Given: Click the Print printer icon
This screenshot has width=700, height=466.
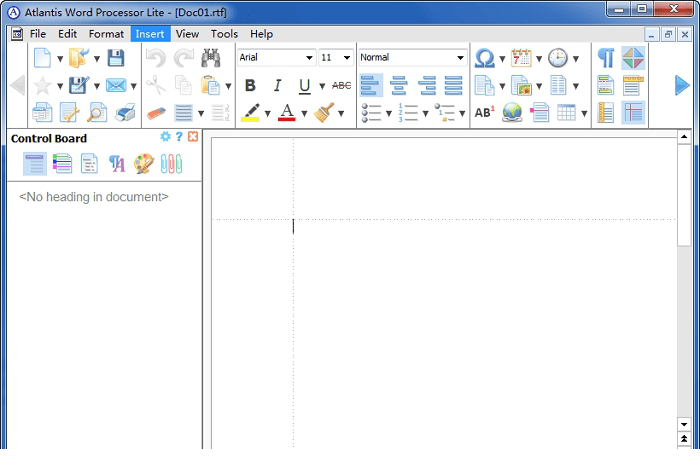Looking at the screenshot, I should pos(125,112).
